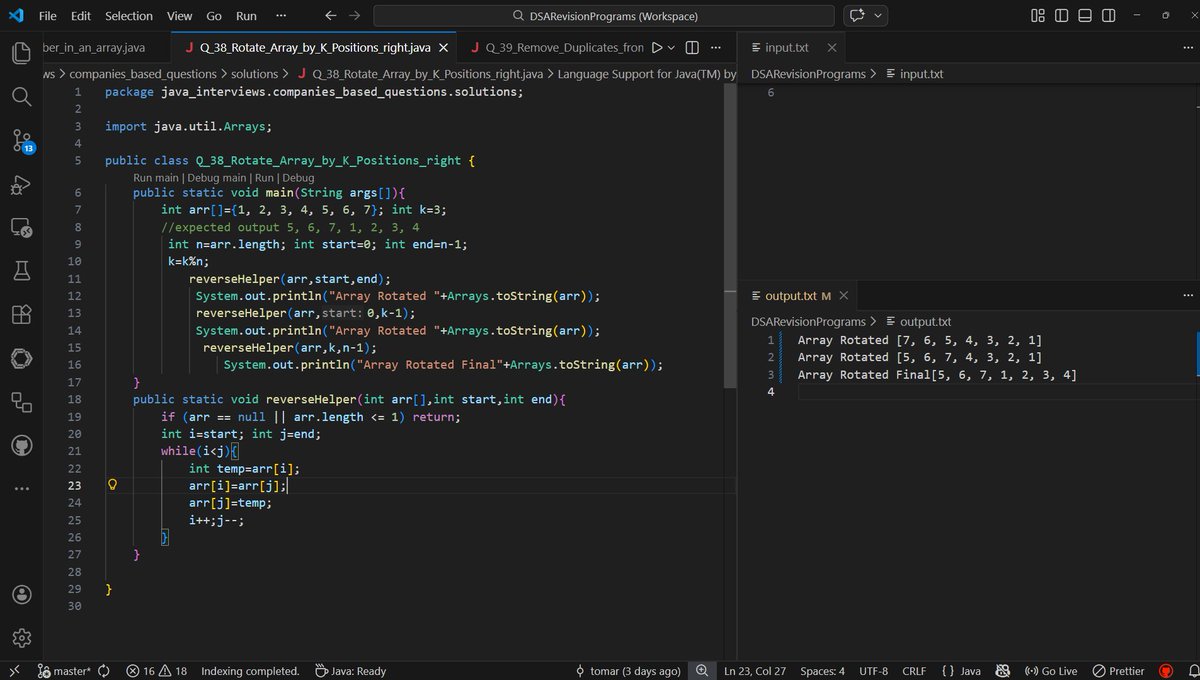Open the Search view in activity bar
1200x680 pixels.
click(22, 96)
